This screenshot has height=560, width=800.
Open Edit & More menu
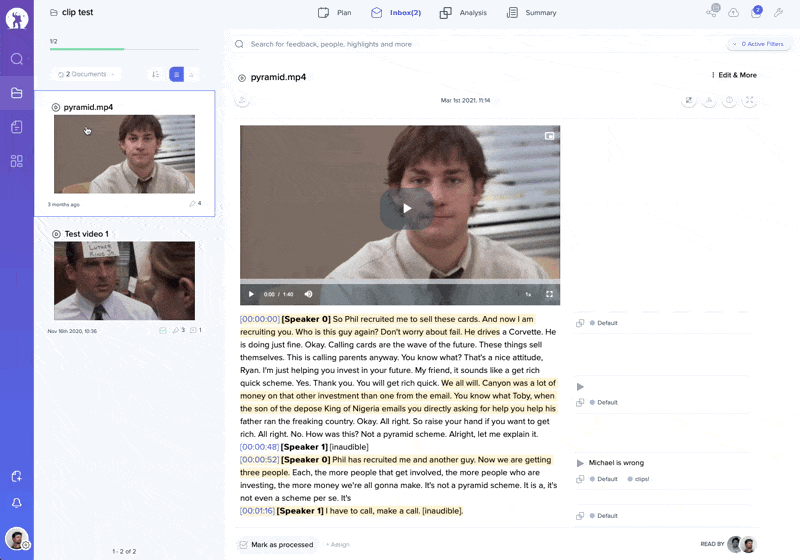(734, 75)
